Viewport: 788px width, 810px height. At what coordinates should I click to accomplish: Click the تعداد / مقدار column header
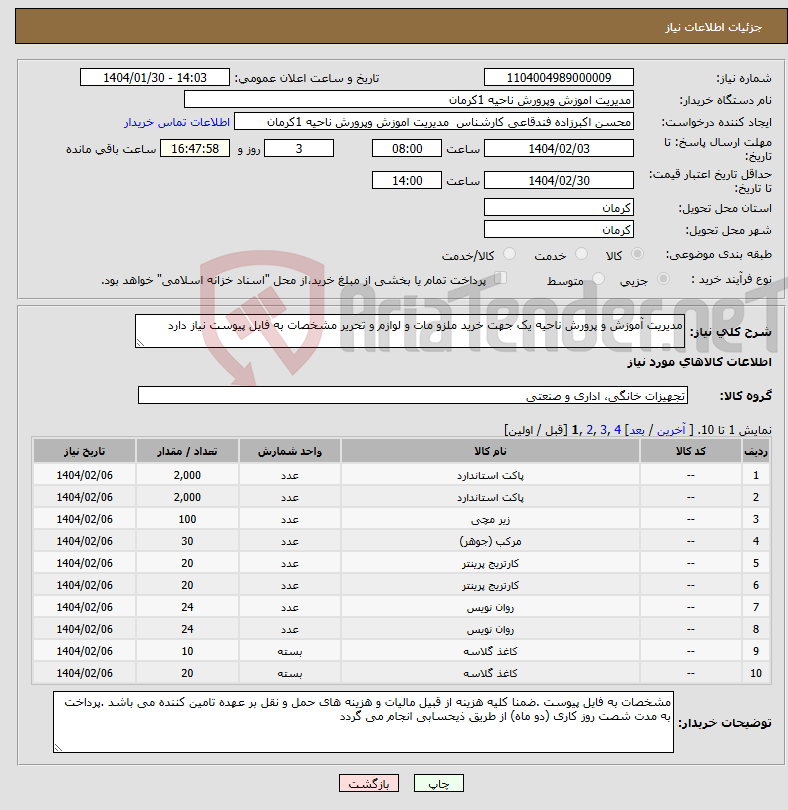point(187,451)
